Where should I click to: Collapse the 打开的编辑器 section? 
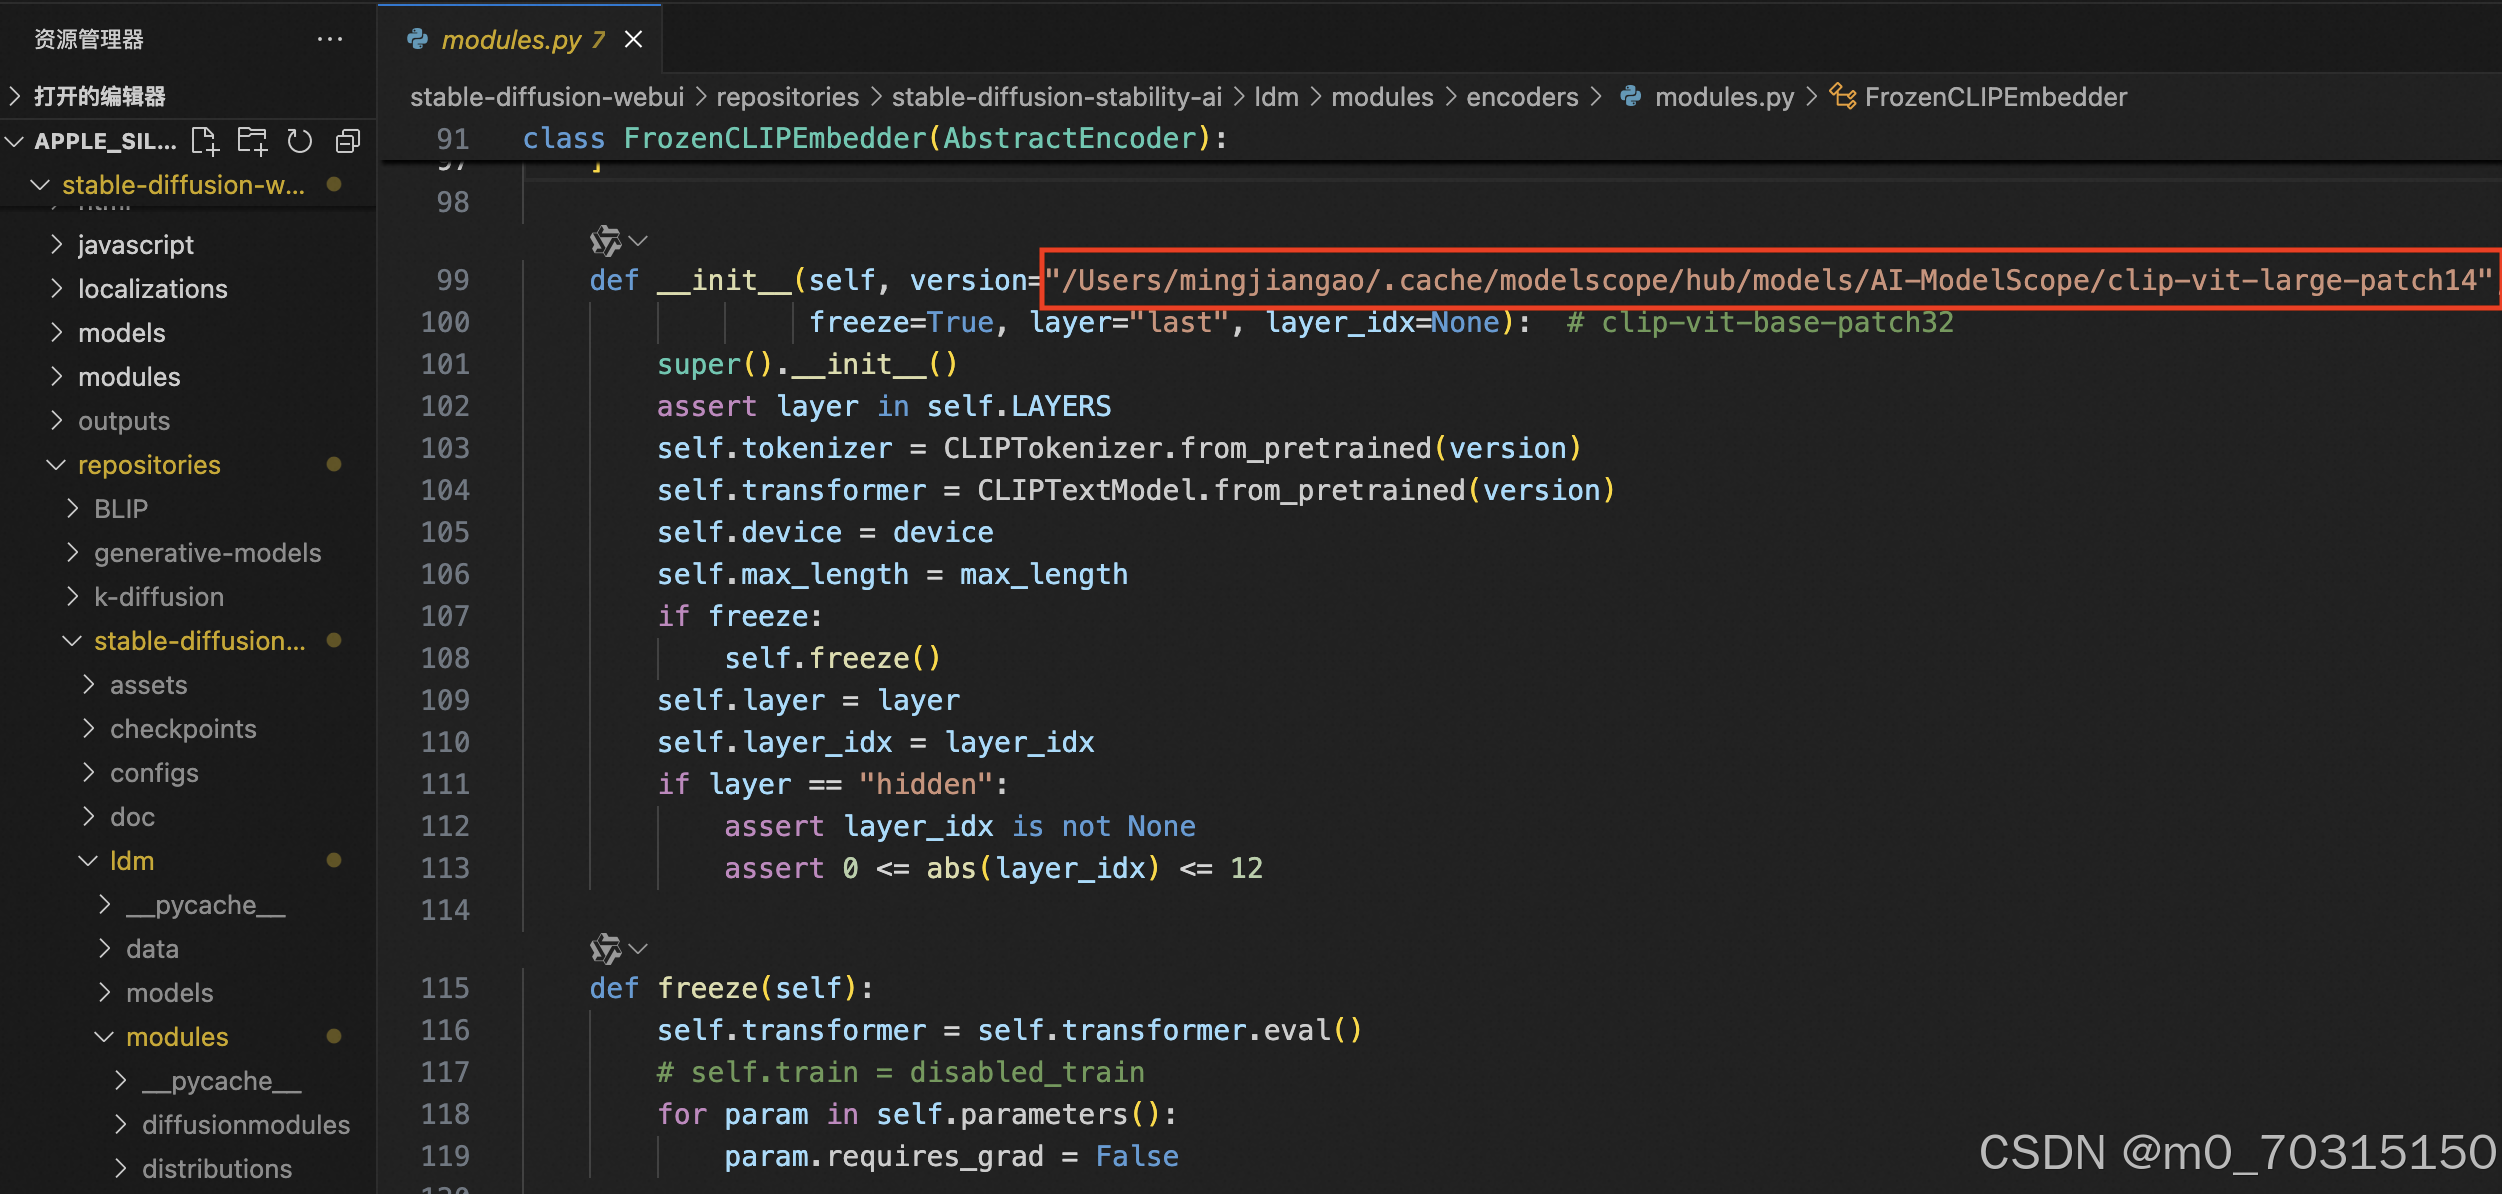pos(14,95)
